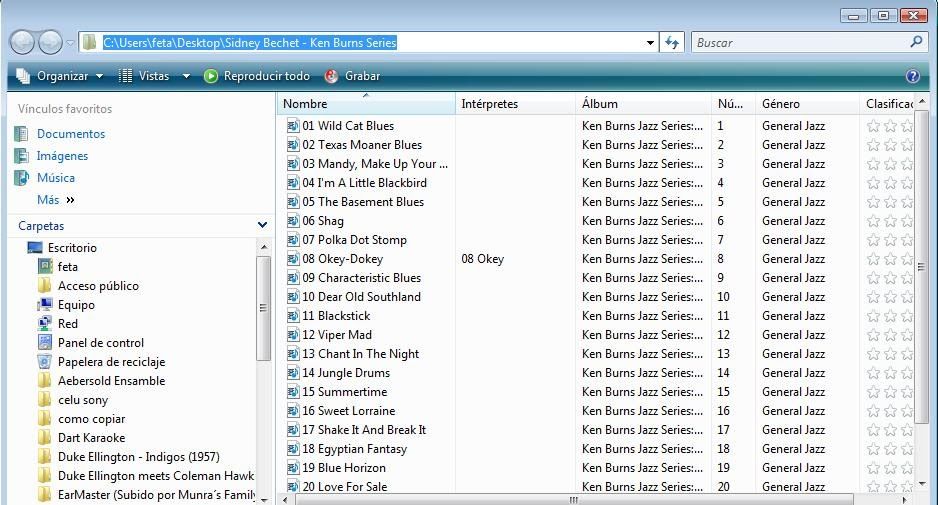Select Duke Ellington meets Coleman Hawk folder
Screen dimensions: 938x505
pos(156,476)
